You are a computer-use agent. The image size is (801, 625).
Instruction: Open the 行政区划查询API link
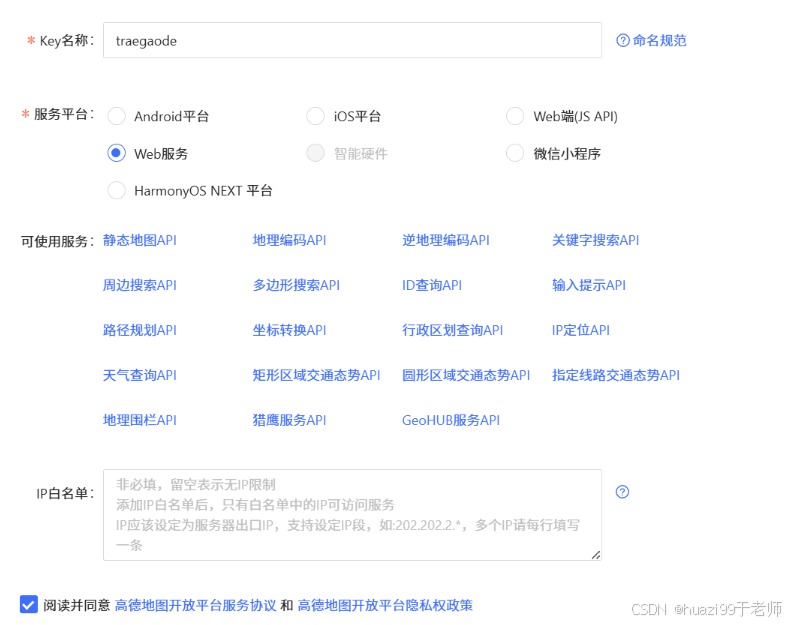(452, 330)
